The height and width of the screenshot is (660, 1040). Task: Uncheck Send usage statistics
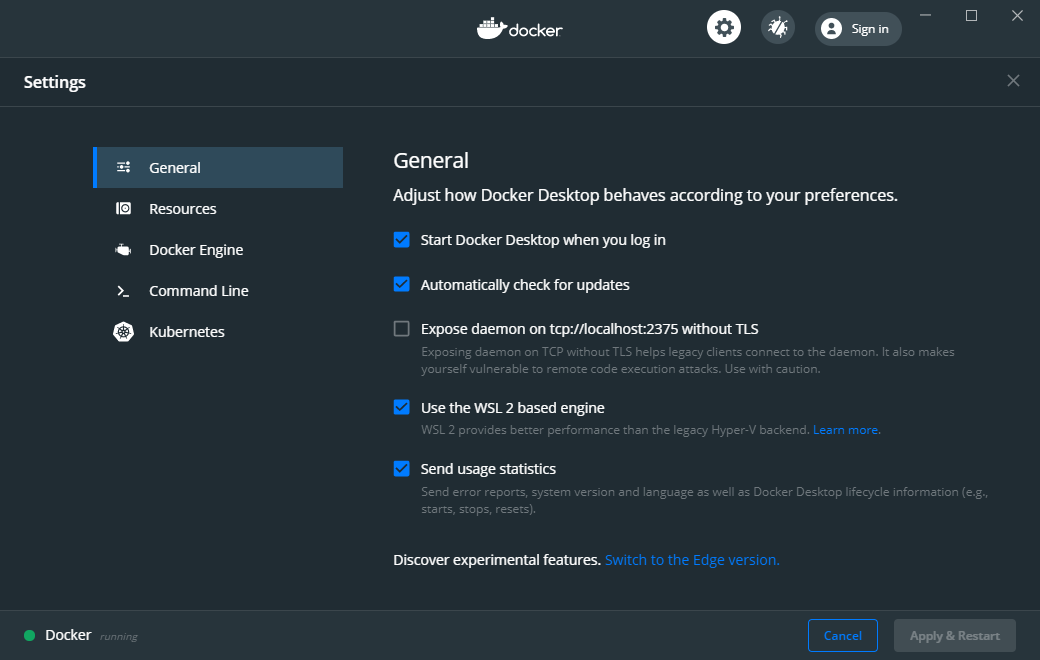point(401,468)
